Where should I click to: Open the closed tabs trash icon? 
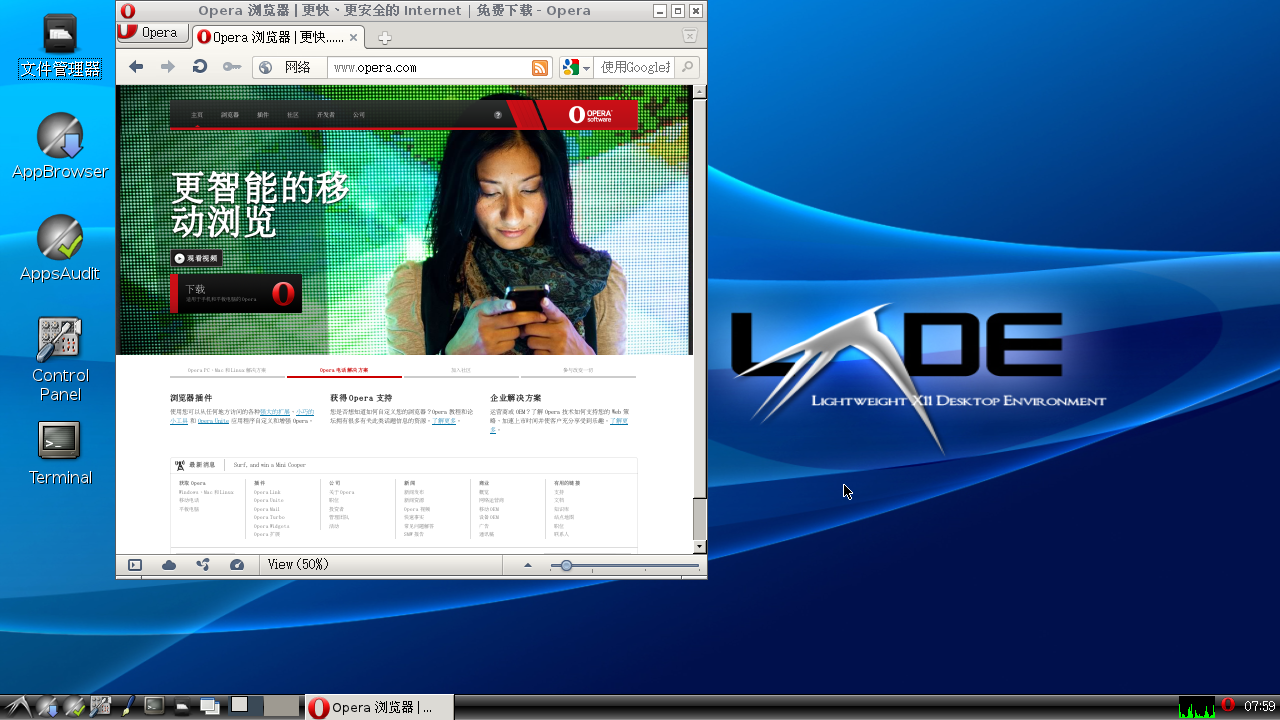coord(690,36)
